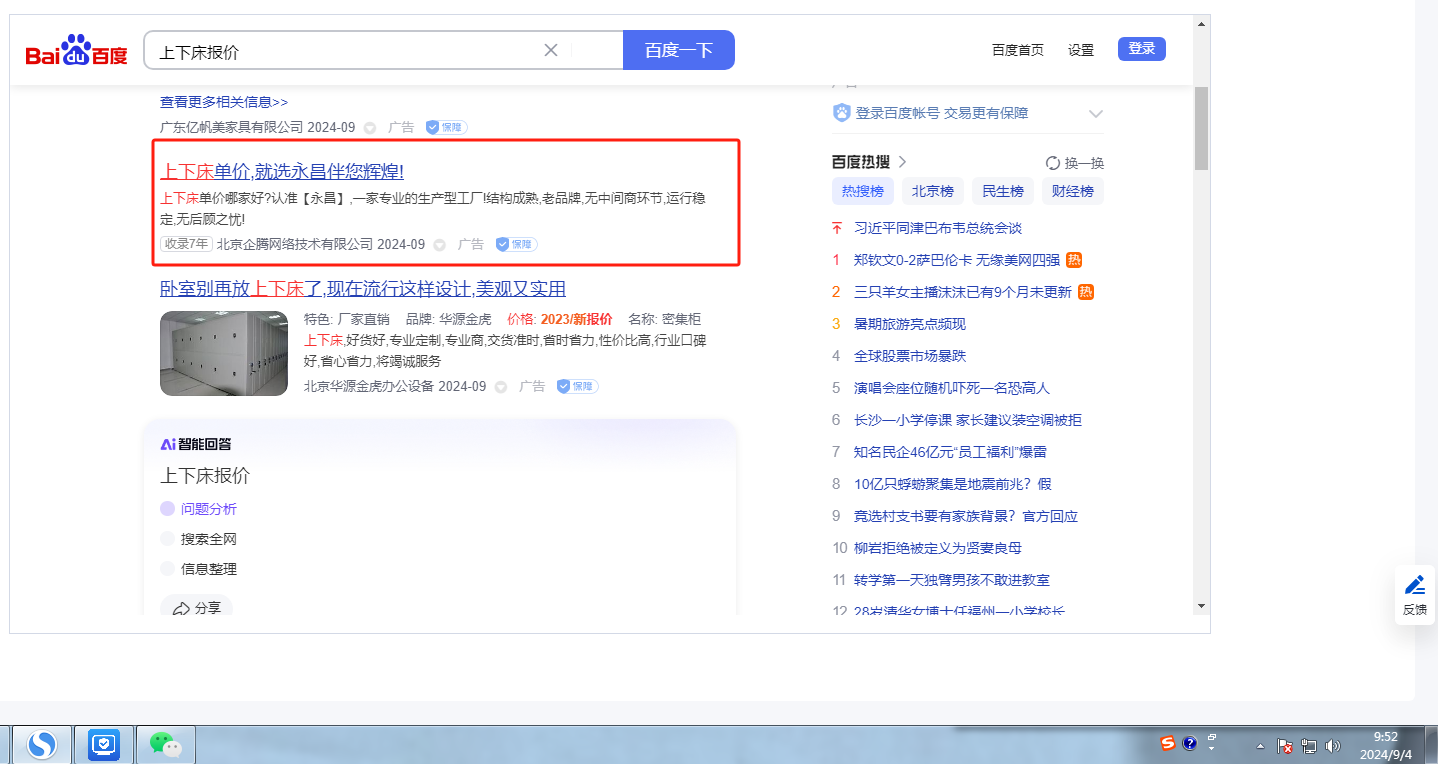Click 保障 badge on 永昌 ad result
Screen dimensions: 1438x764
click(x=516, y=244)
